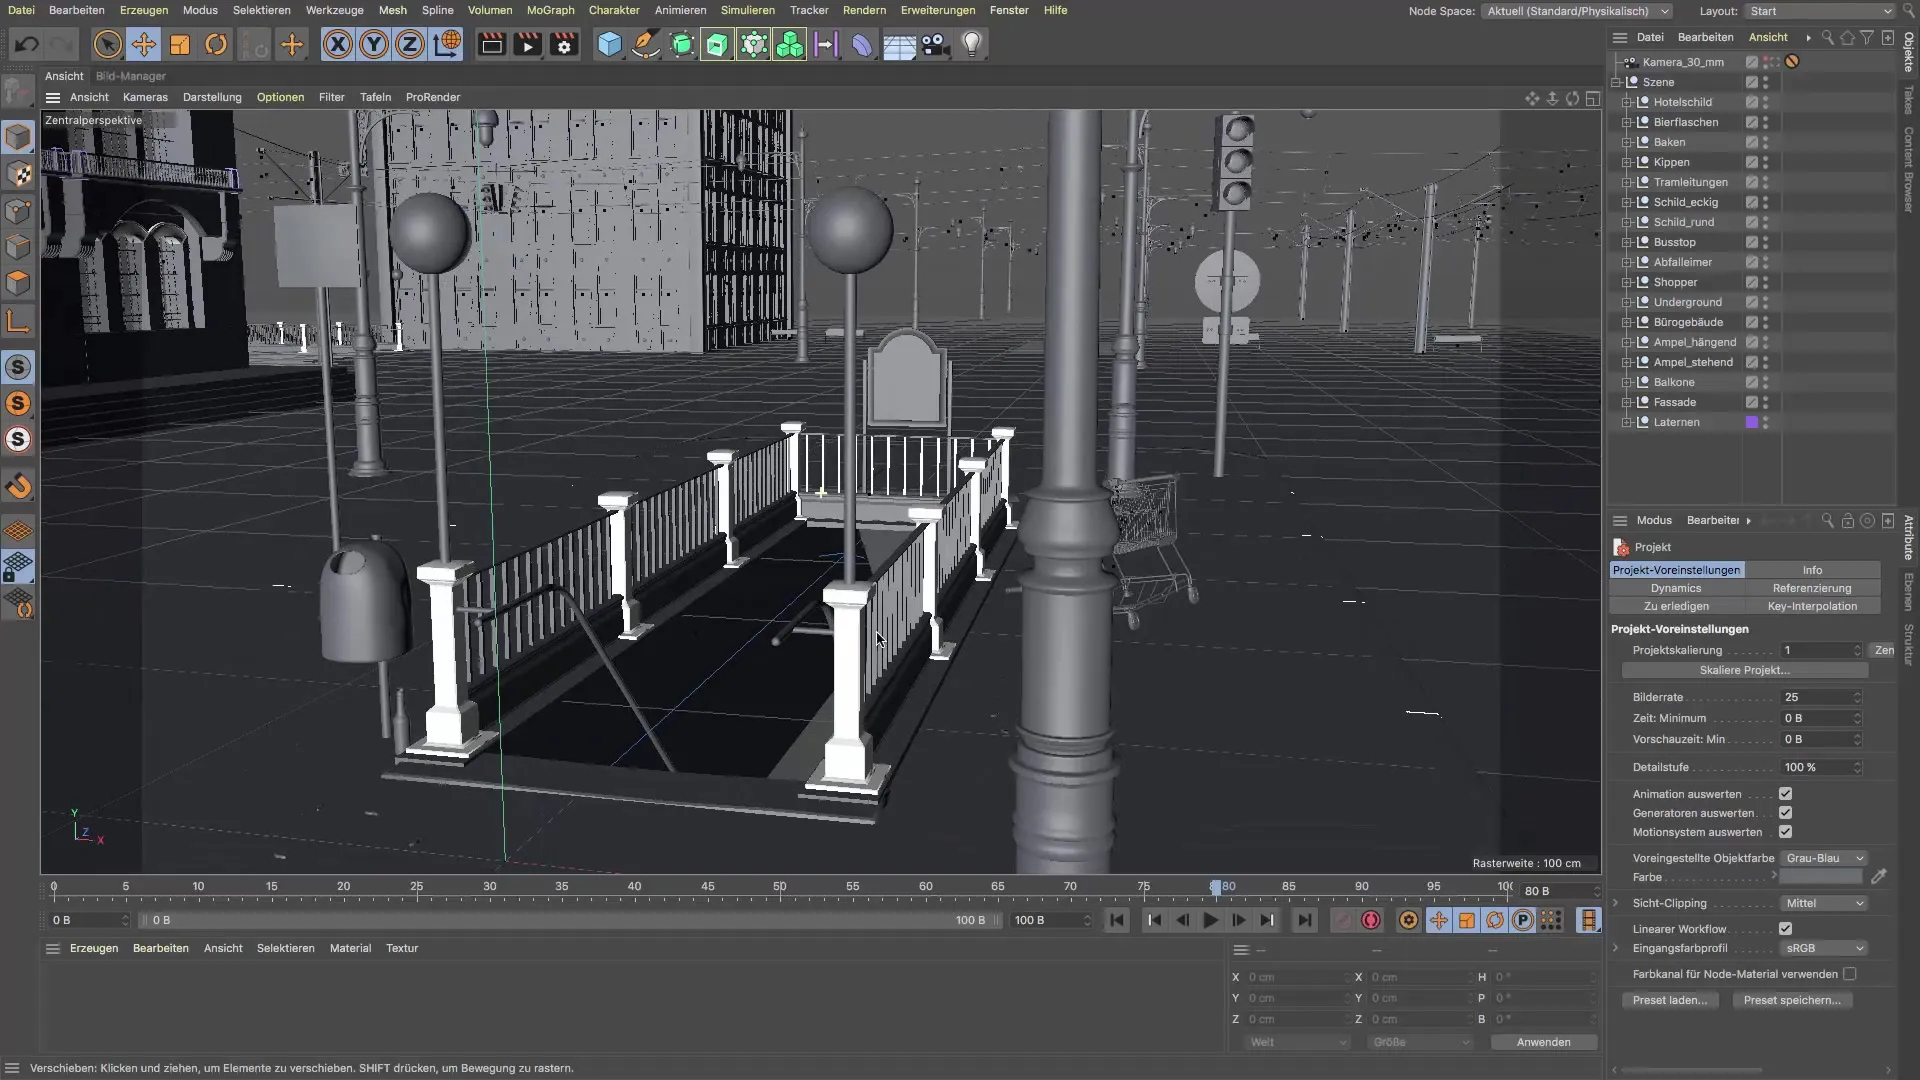
Task: Add a camera object
Action: click(935, 45)
